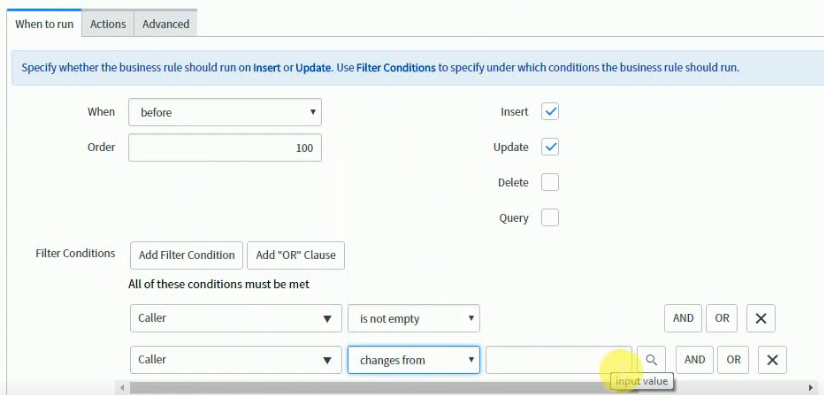Open the 'changes from' operator dropdown
824x395 pixels.
[414, 360]
